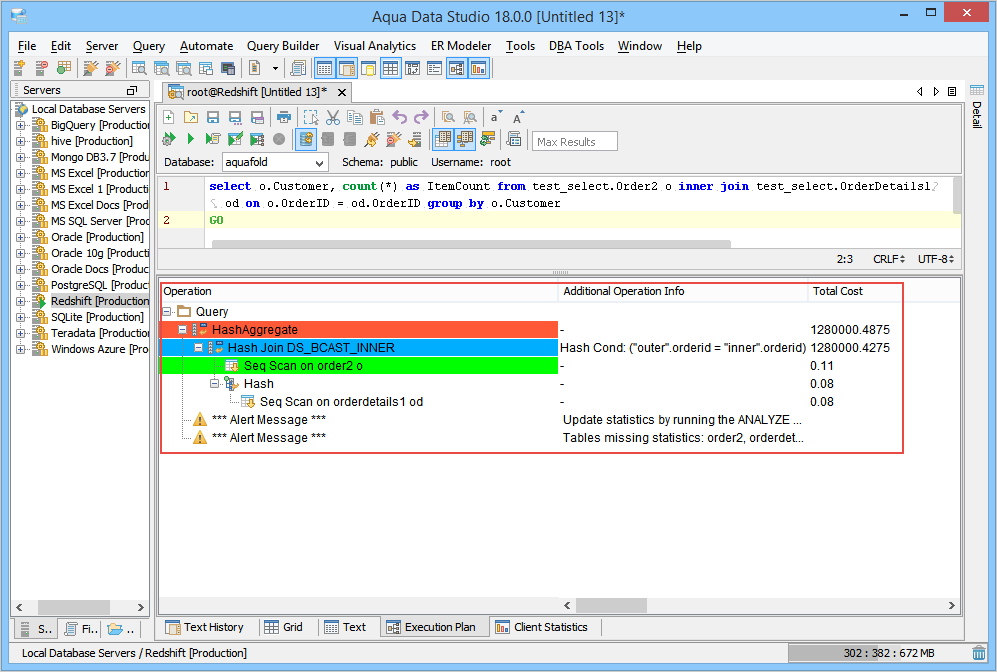The width and height of the screenshot is (997, 672).
Task: Toggle the yellow note panel icon in main toolbar
Action: 368,68
